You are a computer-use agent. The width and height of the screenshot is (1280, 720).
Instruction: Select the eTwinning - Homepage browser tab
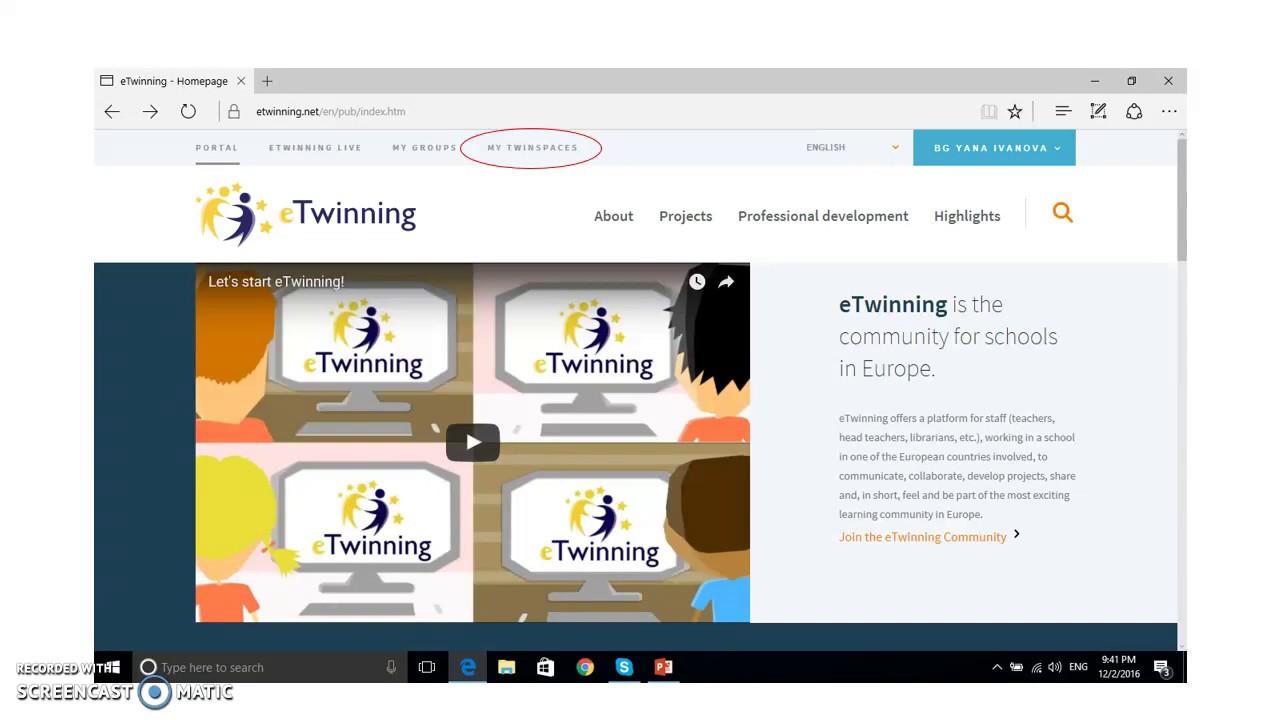[173, 81]
